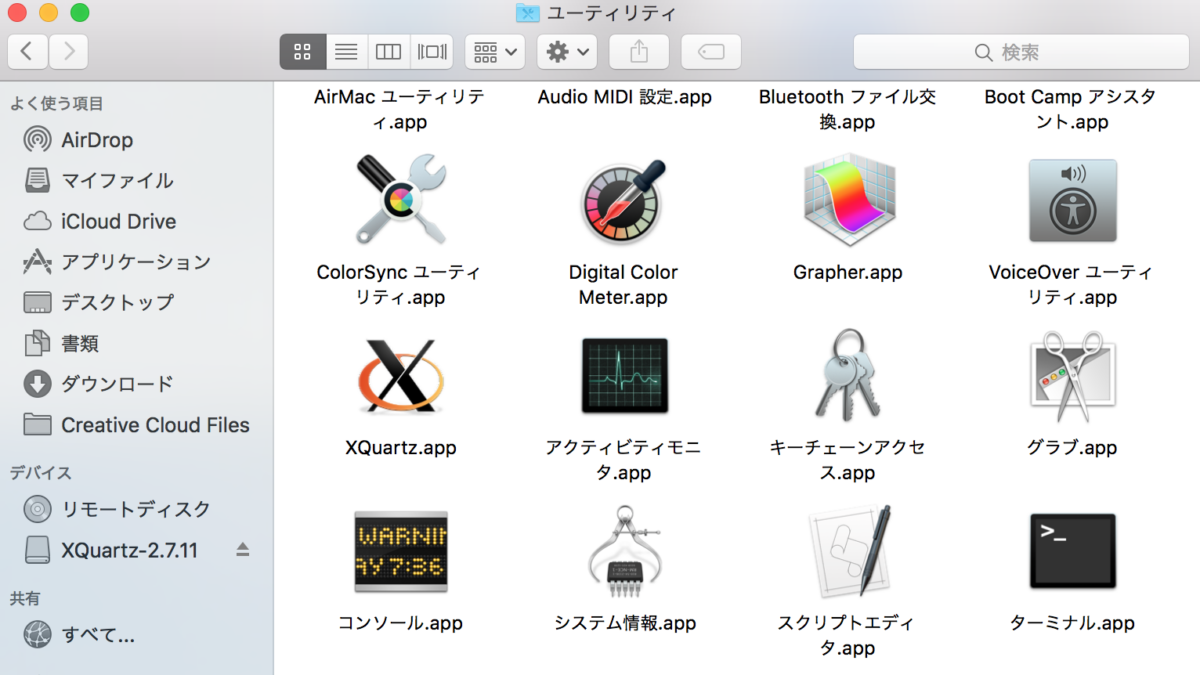Click the ColorSync ユーティリティ.app name label
The width and height of the screenshot is (1200, 675).
(x=399, y=284)
